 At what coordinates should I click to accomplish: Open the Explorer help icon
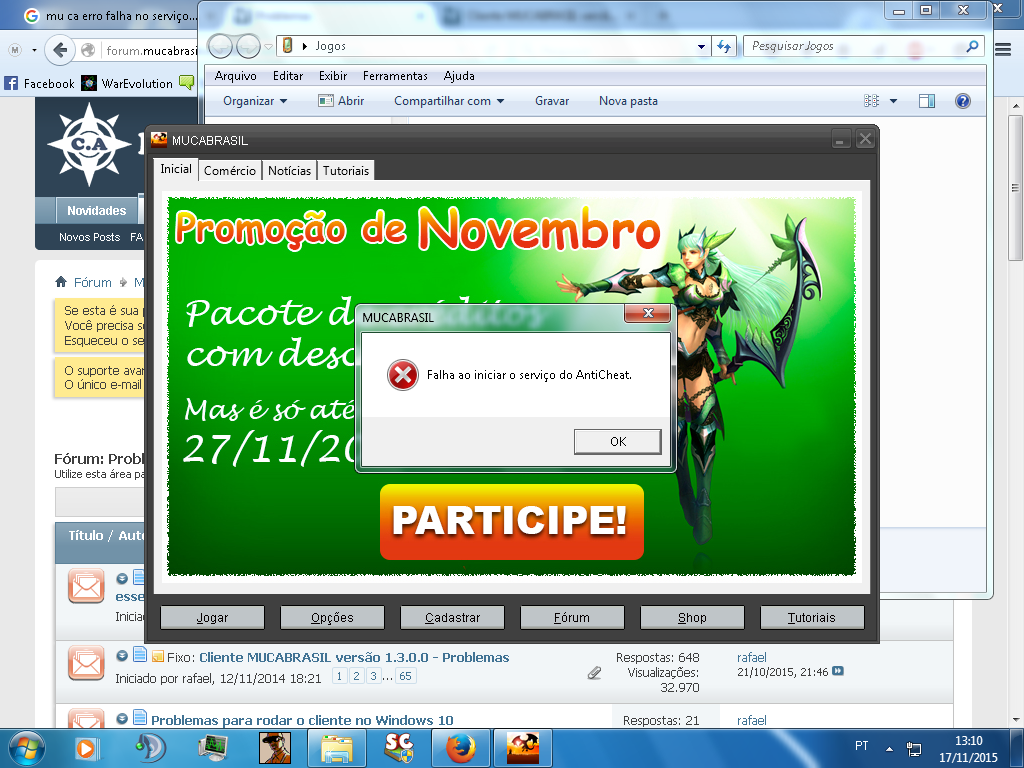(962, 101)
